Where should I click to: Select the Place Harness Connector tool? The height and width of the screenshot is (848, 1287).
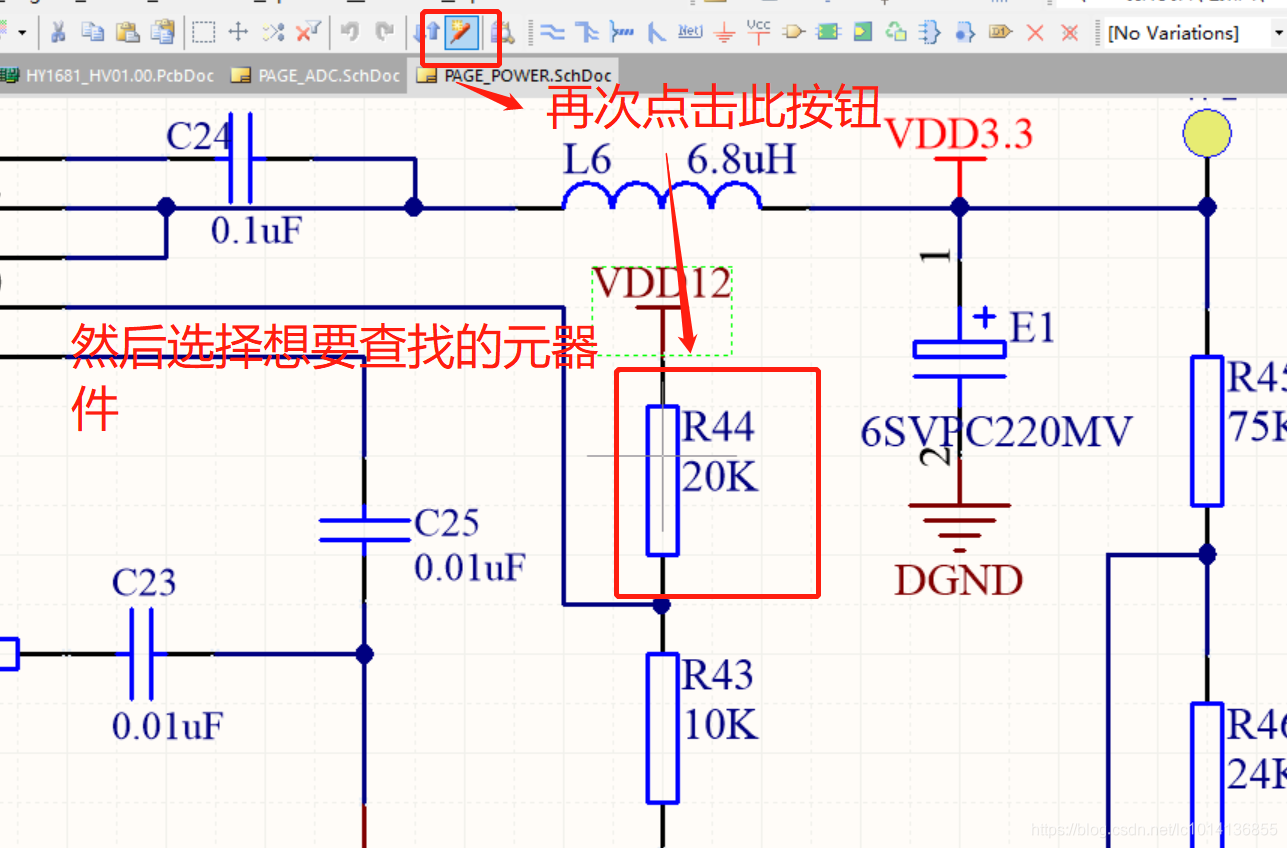[930, 32]
